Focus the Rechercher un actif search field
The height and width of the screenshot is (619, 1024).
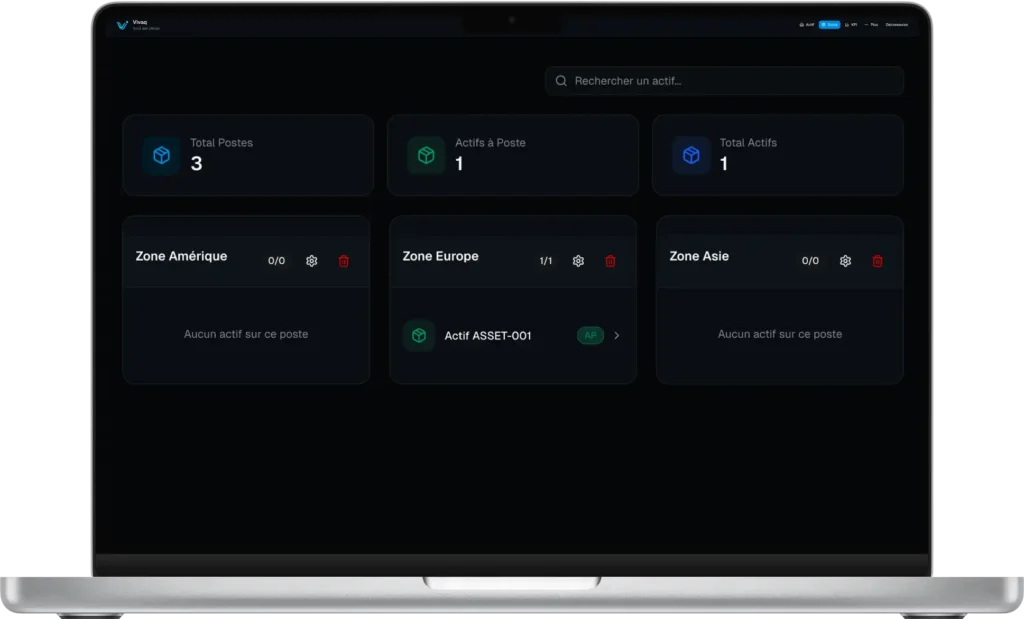725,81
